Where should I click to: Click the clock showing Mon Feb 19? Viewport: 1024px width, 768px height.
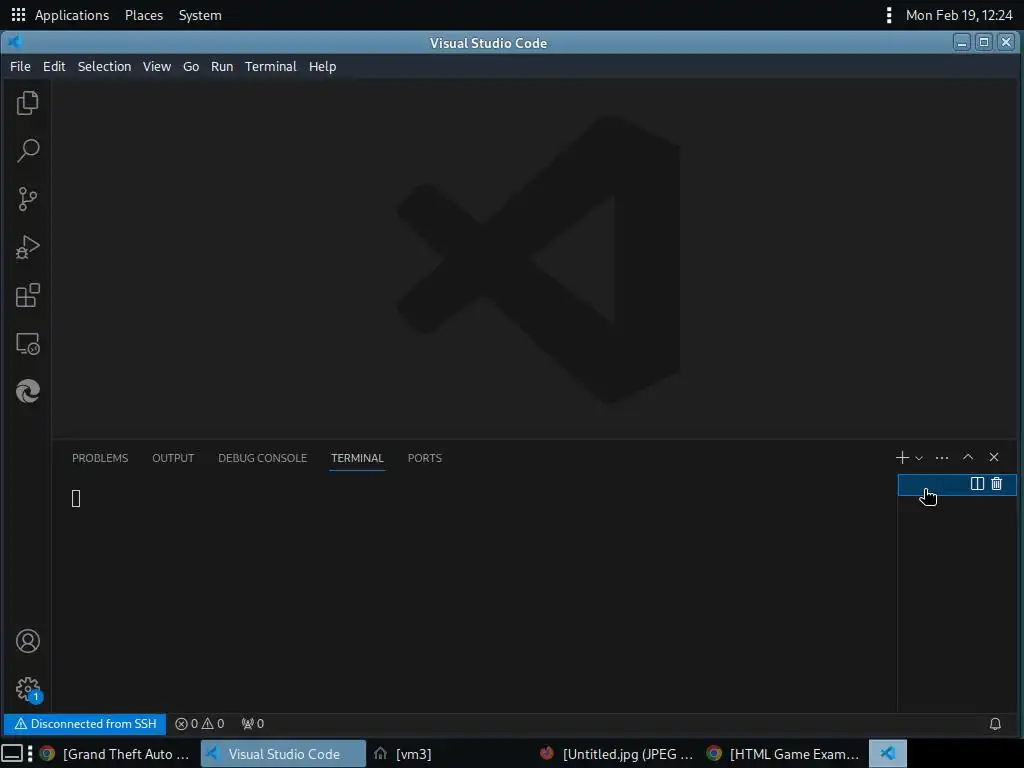click(959, 15)
